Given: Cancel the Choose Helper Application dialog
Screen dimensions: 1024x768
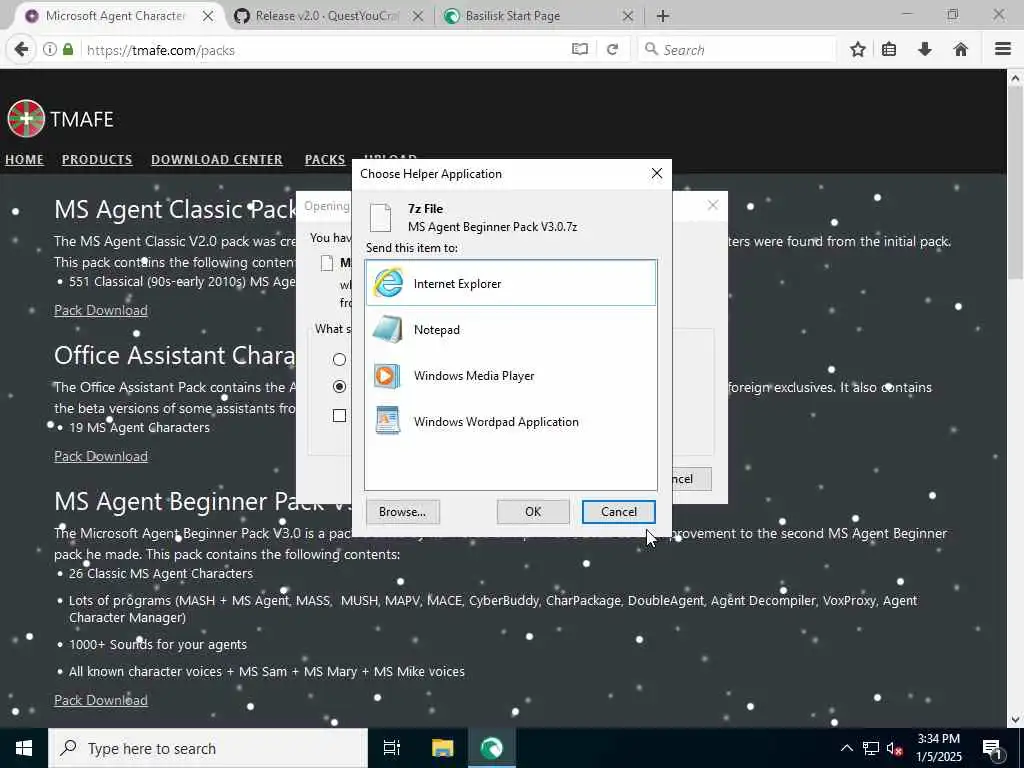Looking at the screenshot, I should click(x=618, y=512).
